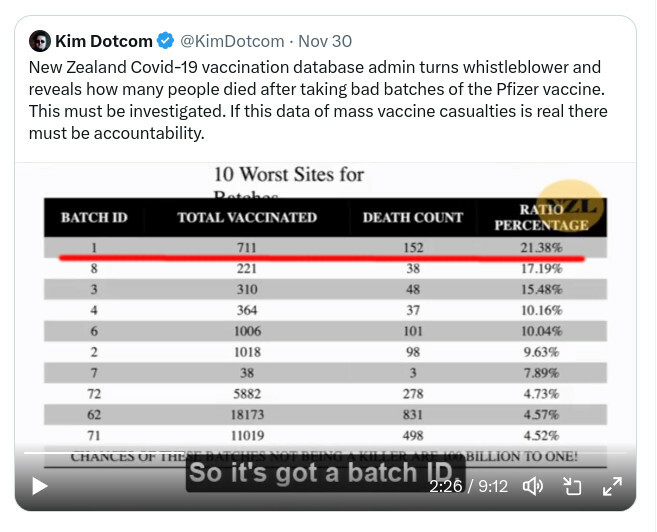Viewport: 657px width, 532px height.
Task: Click Kim Dotcom's profile avatar
Action: (40, 41)
